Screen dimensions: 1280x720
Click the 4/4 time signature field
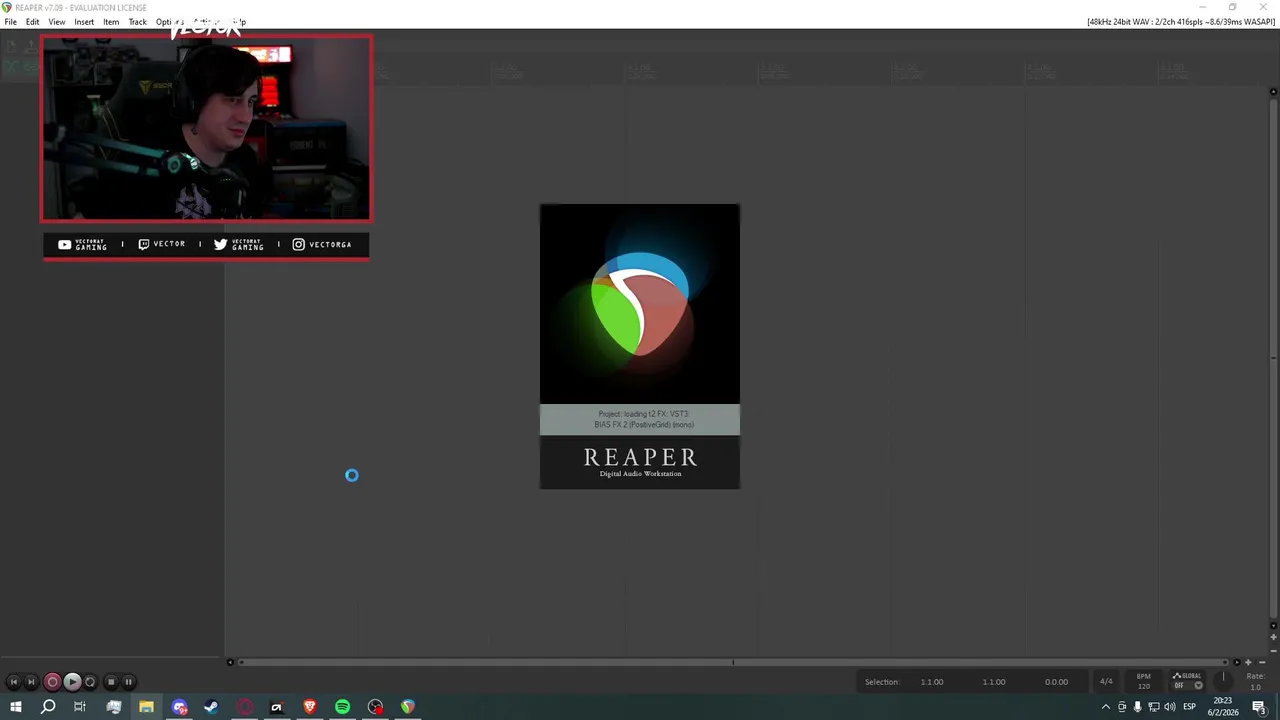point(1106,682)
